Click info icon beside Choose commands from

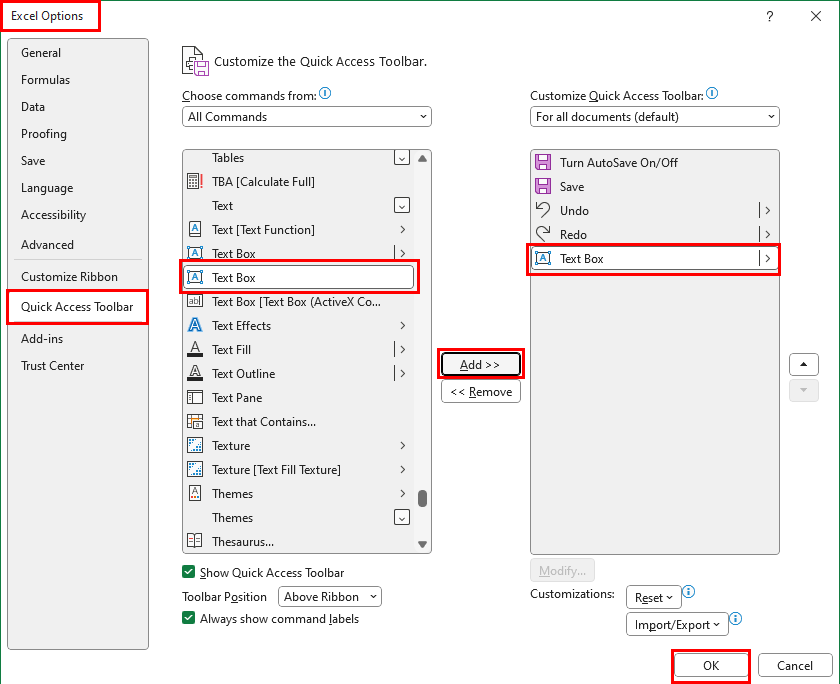pyautogui.click(x=325, y=93)
